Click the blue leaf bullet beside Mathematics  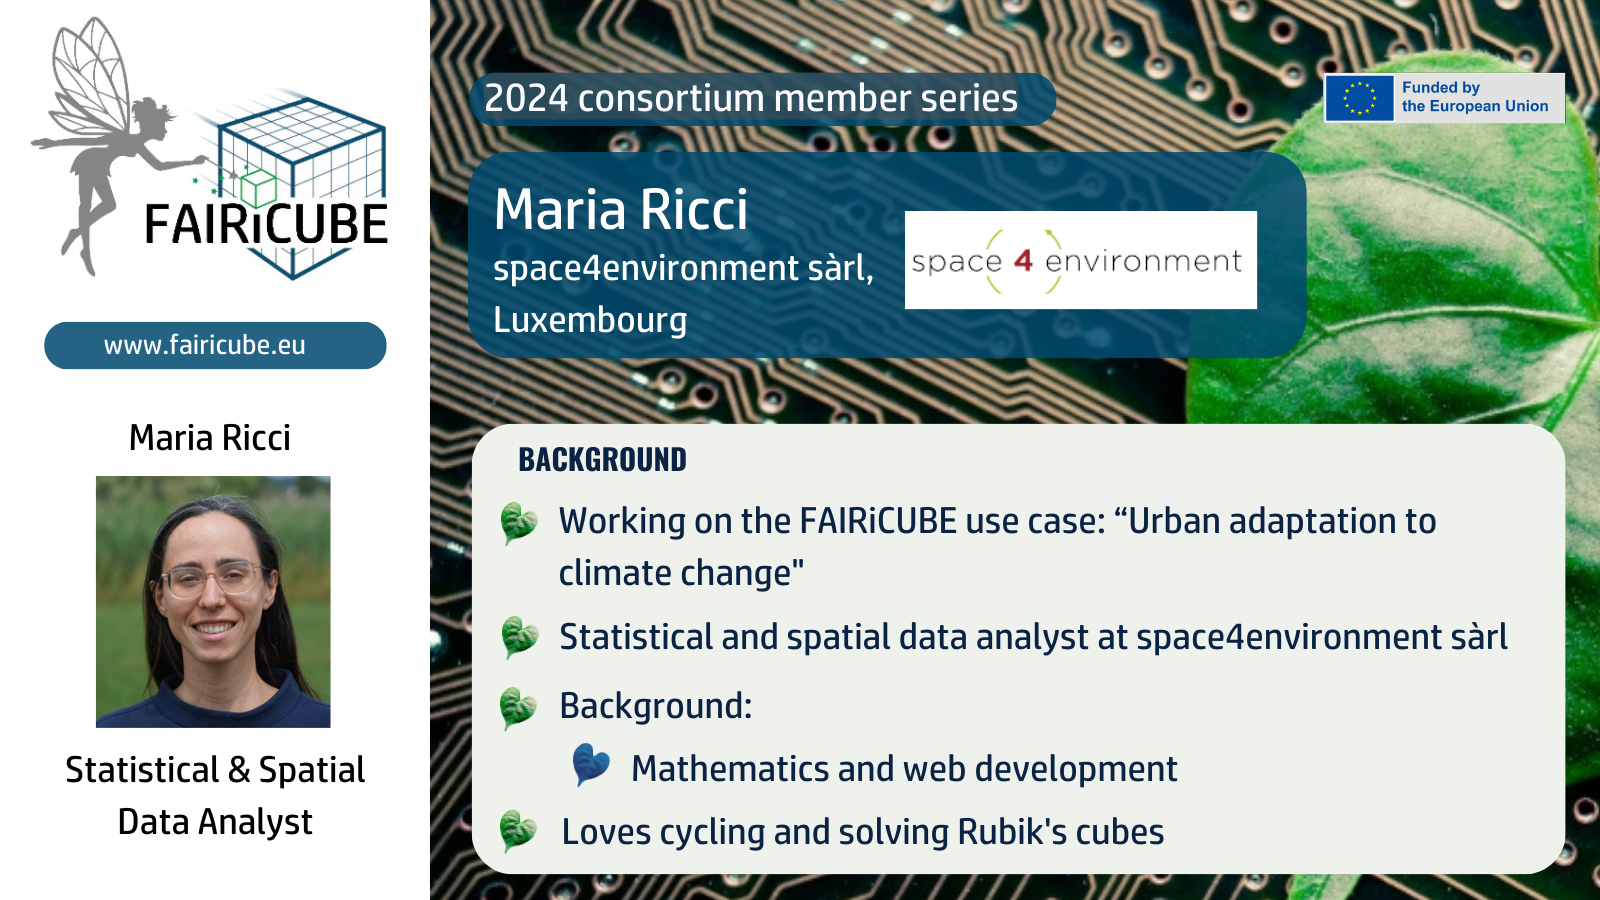tap(591, 765)
